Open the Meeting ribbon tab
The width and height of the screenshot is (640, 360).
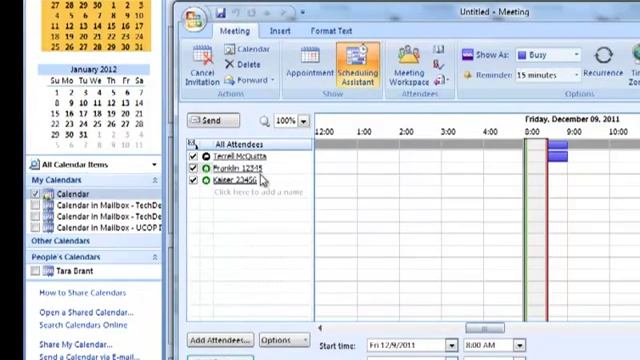235,31
